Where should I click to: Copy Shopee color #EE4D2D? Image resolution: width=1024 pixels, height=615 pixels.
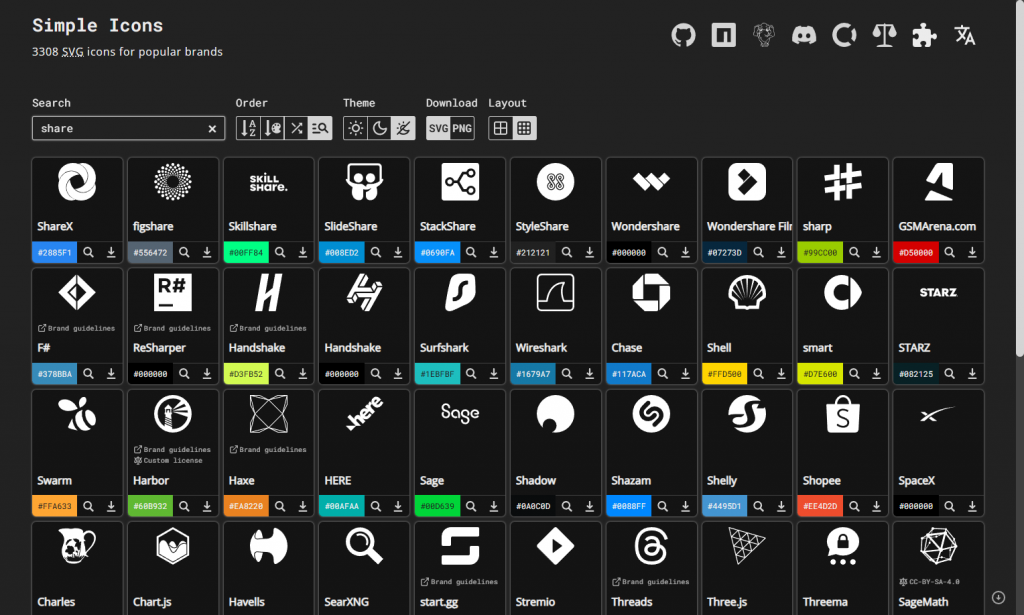point(820,506)
